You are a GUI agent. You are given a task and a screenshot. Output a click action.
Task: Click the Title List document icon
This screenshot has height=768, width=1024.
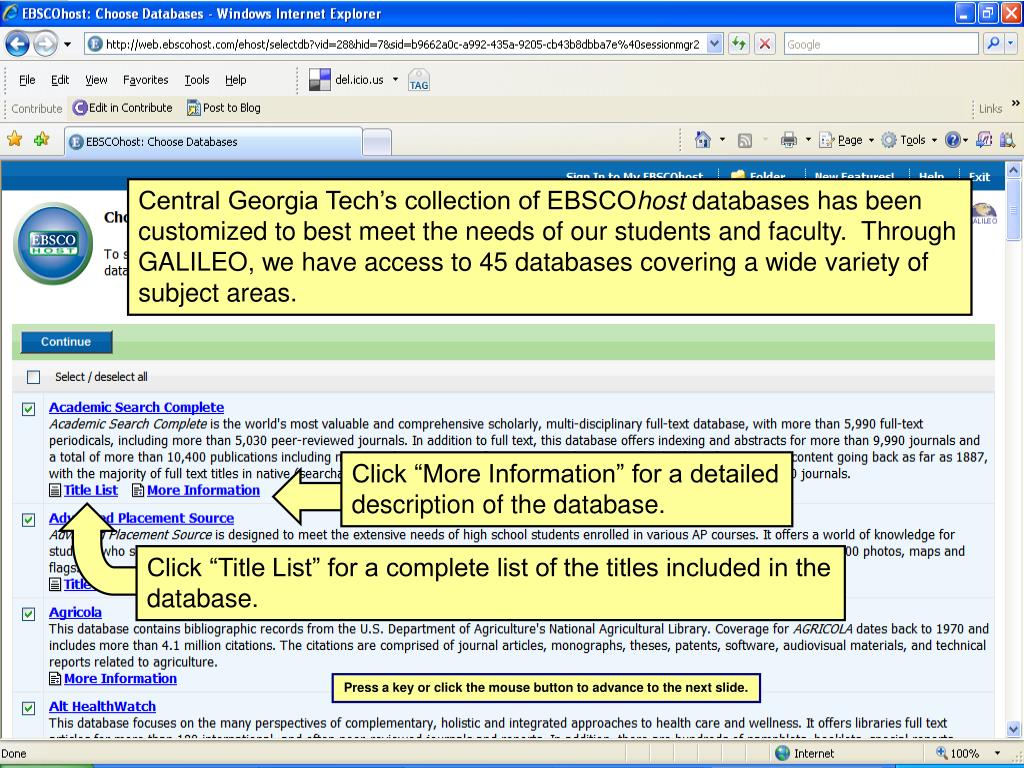point(55,490)
